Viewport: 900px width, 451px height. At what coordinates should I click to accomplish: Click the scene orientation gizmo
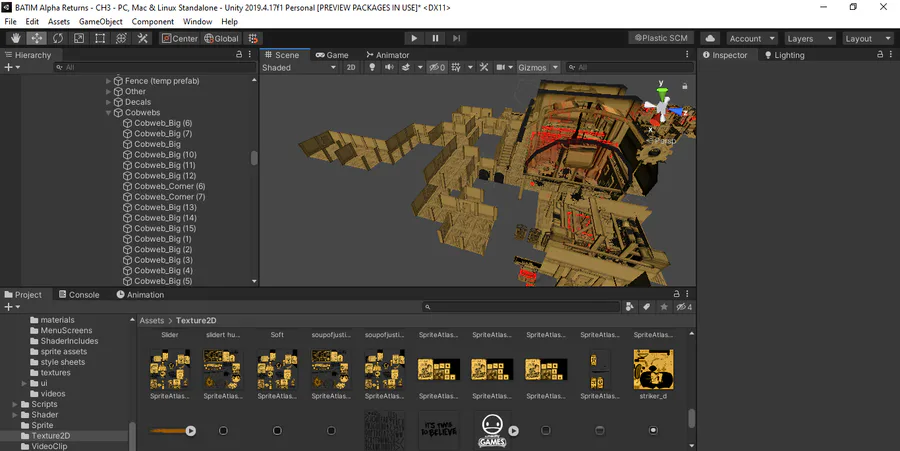[662, 107]
